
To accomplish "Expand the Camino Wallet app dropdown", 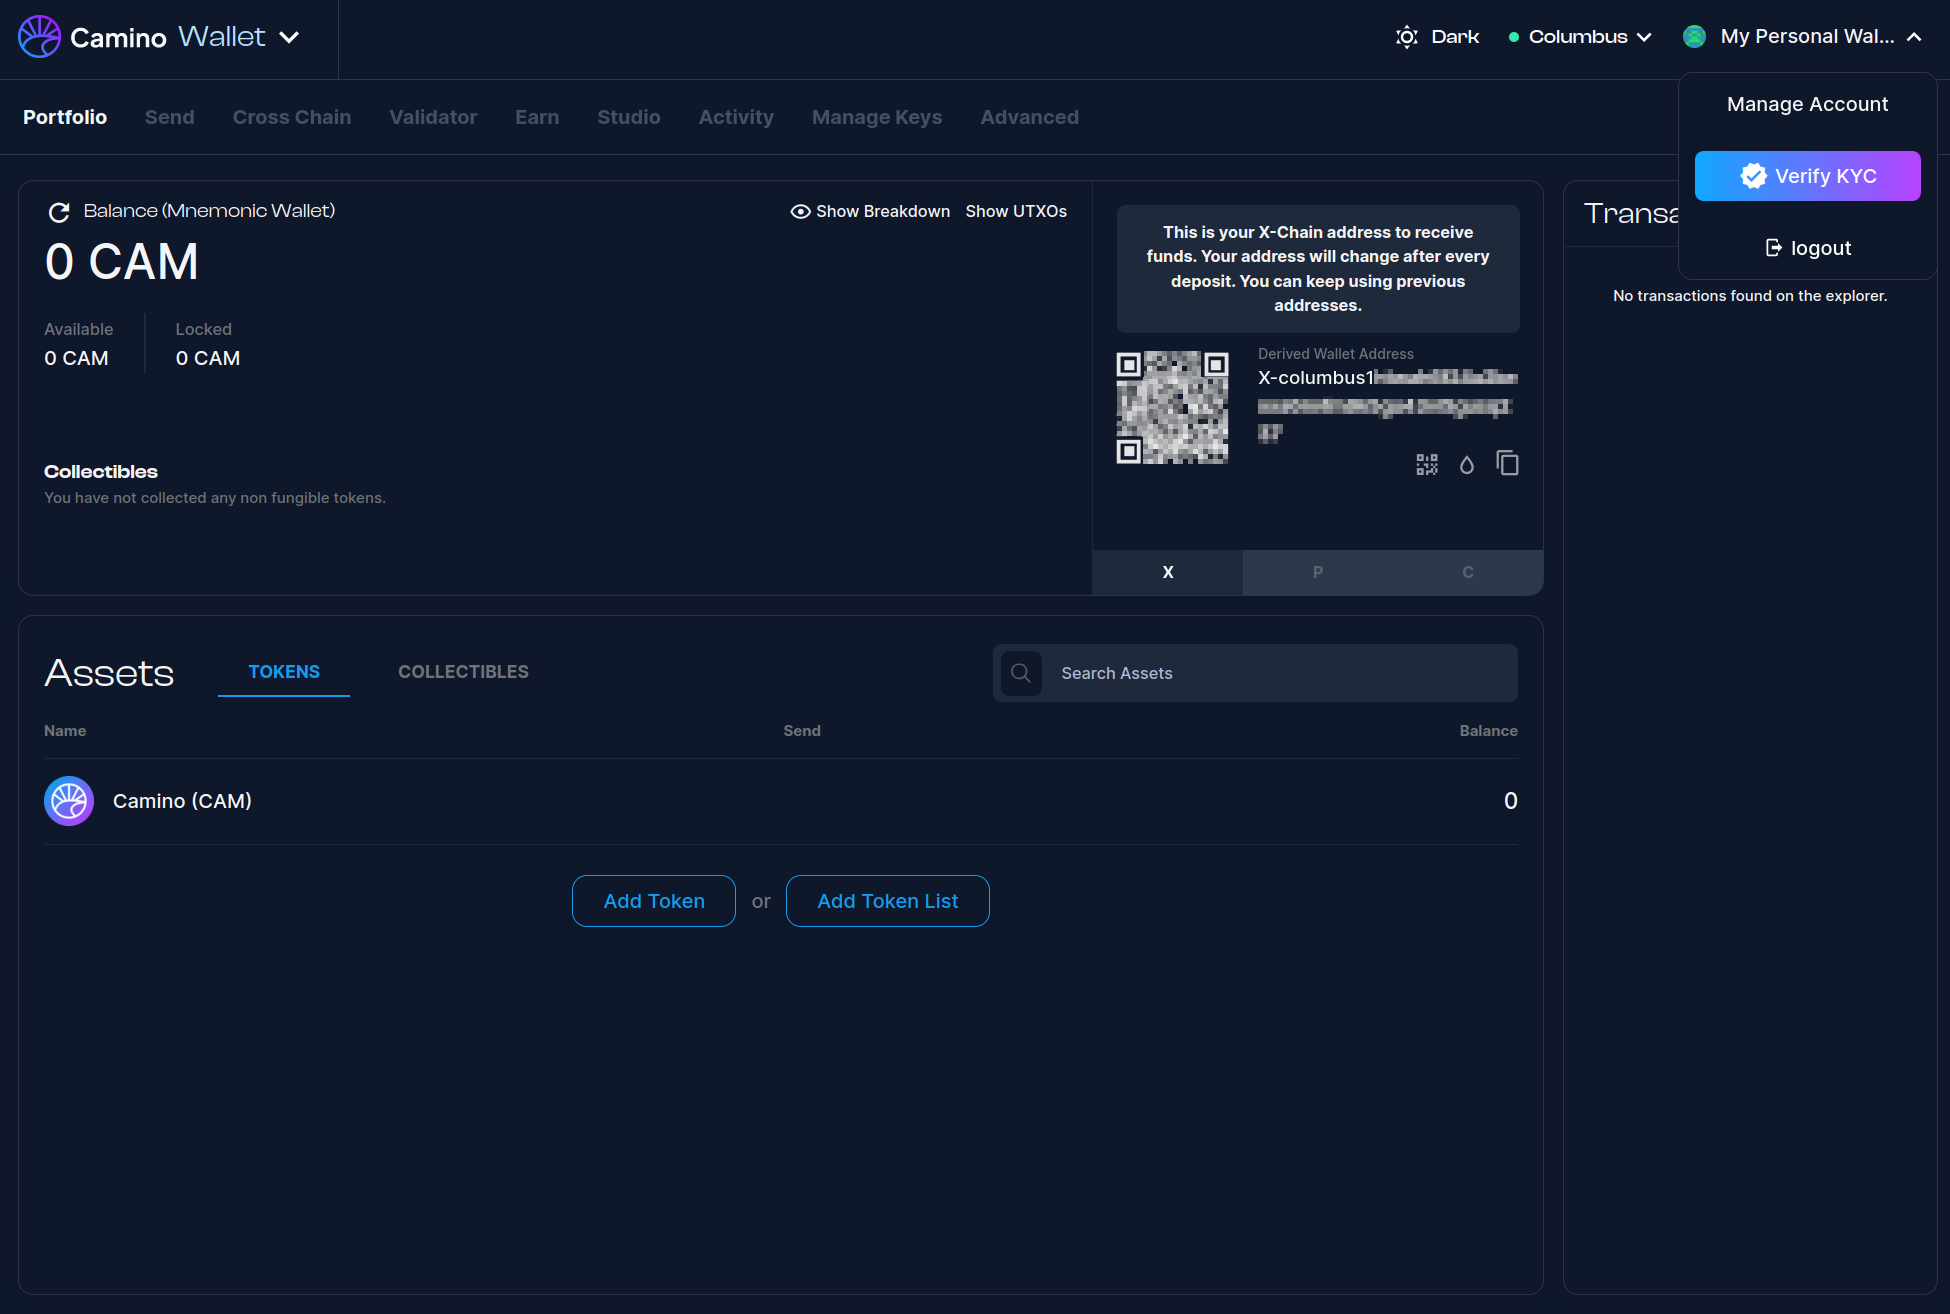I will [x=289, y=37].
